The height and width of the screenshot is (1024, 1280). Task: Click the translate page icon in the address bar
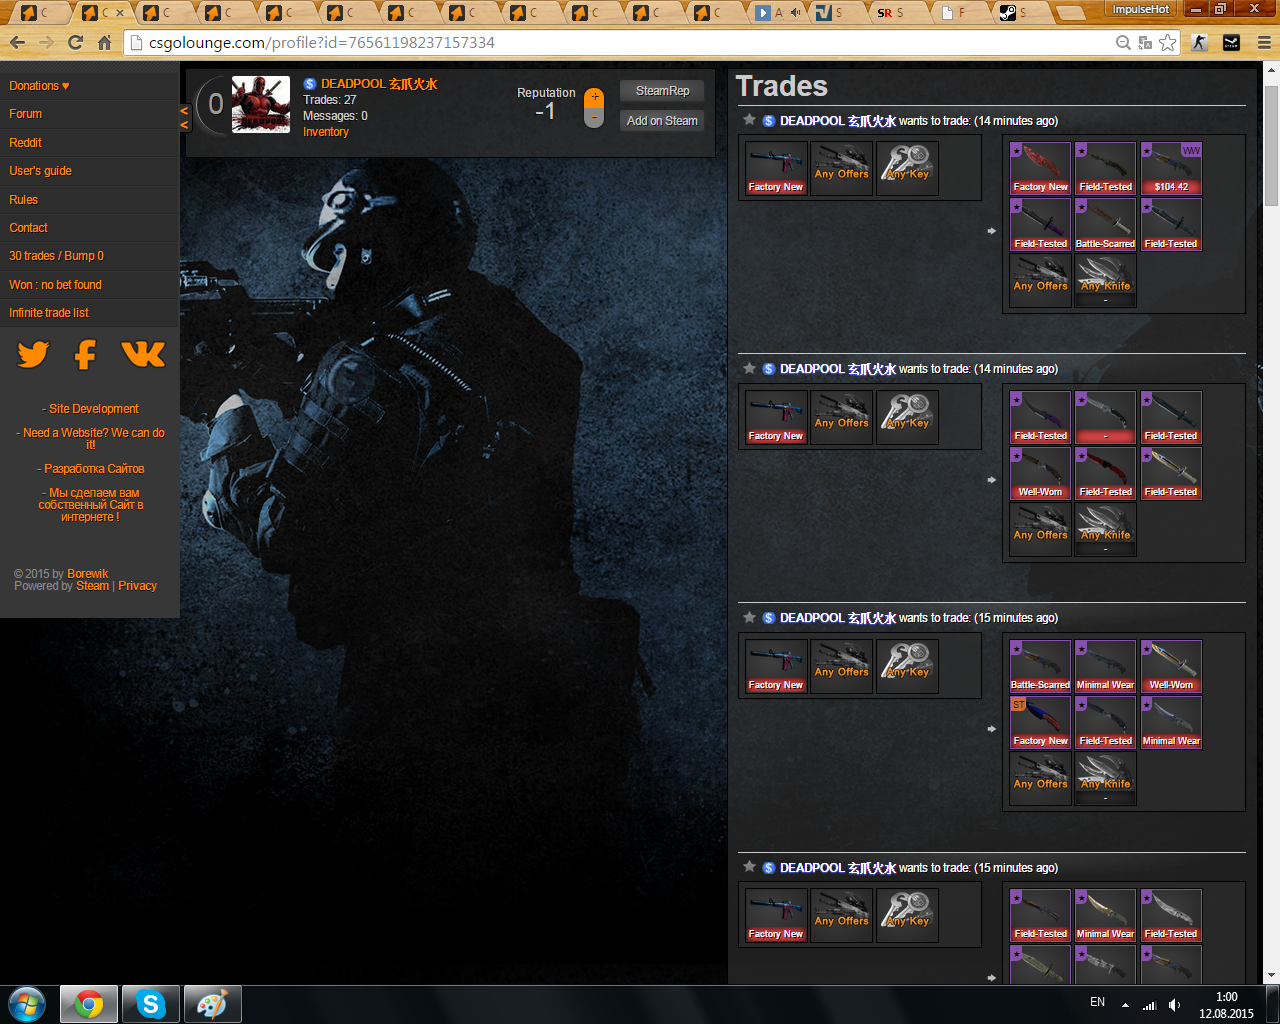point(1146,43)
